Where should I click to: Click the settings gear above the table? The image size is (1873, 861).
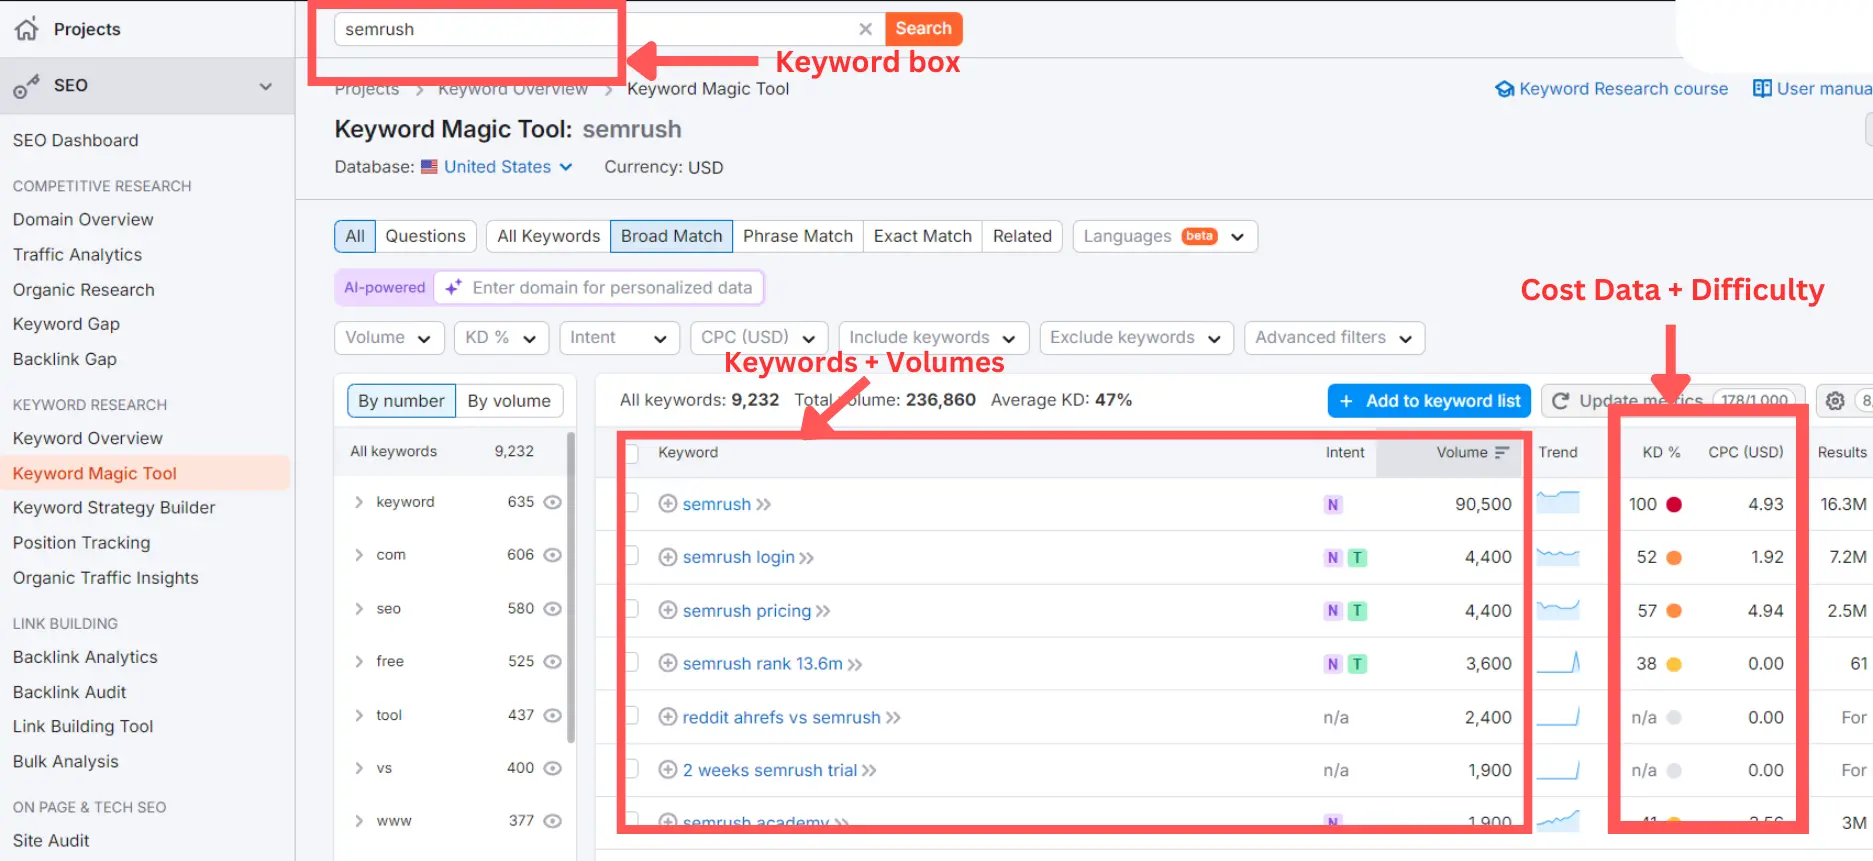(1835, 401)
